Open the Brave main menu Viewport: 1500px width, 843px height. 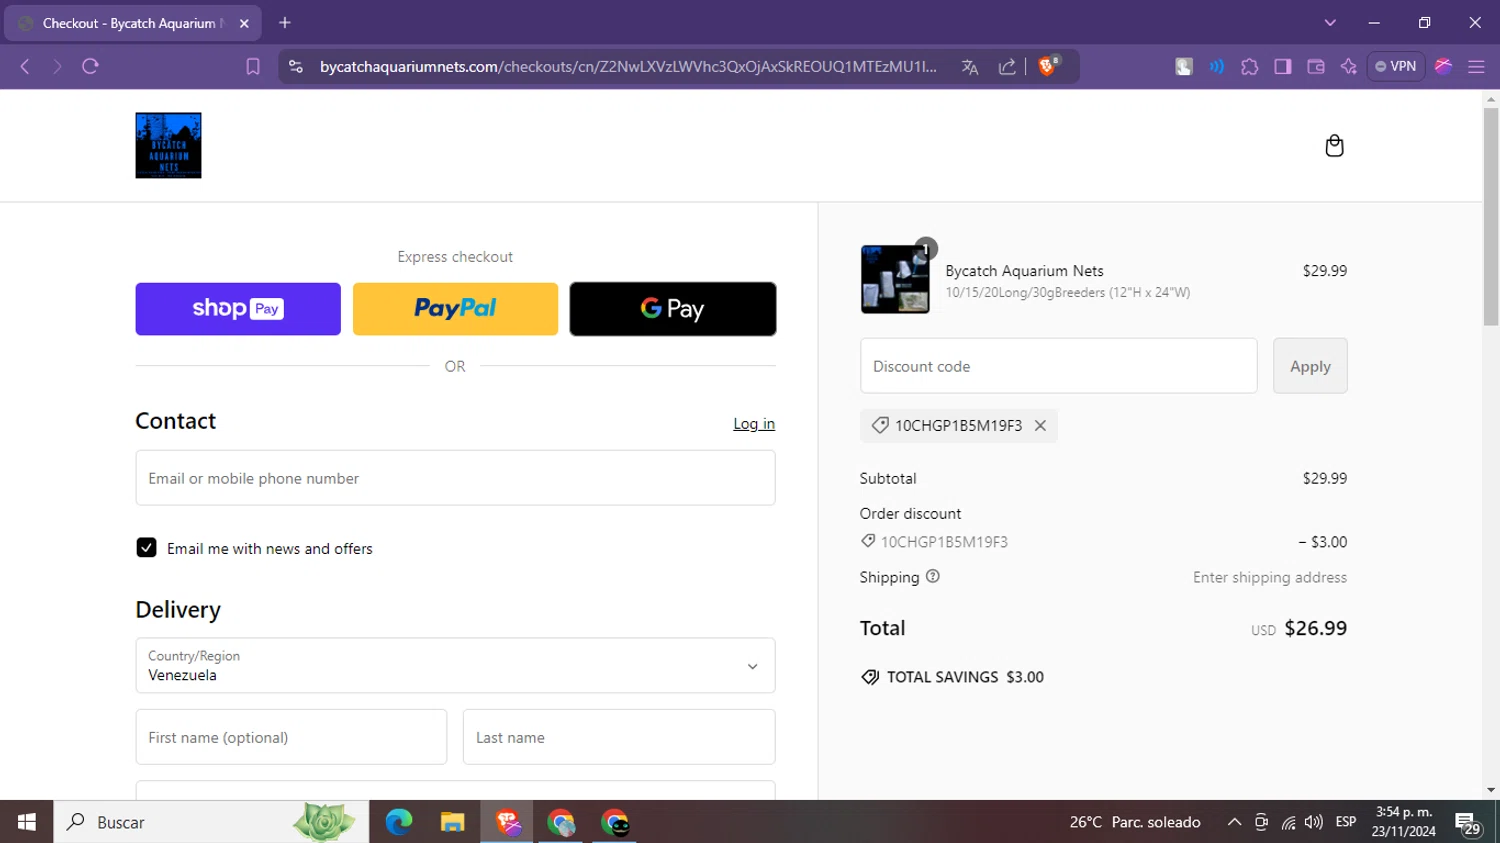[1476, 67]
